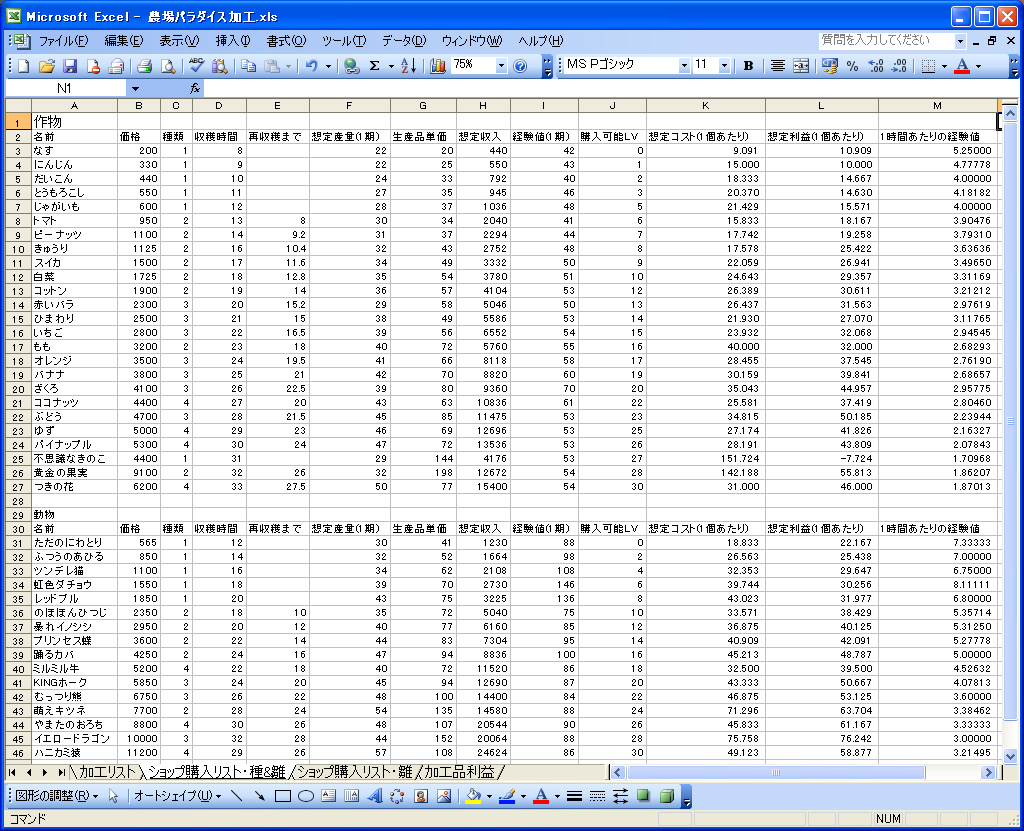Insert a Text Box from the drawing toolbar

(328, 796)
